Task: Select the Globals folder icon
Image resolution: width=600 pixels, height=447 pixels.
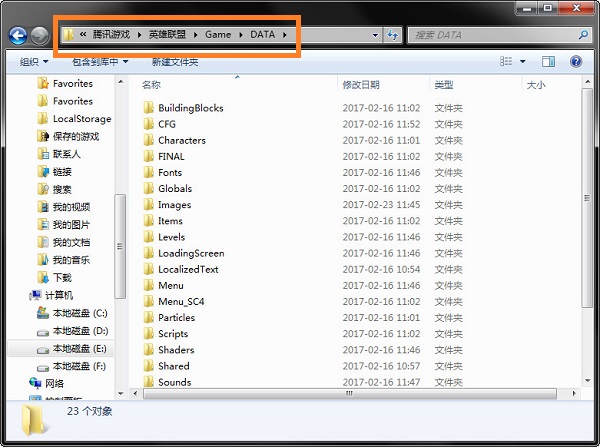Action: pos(149,188)
